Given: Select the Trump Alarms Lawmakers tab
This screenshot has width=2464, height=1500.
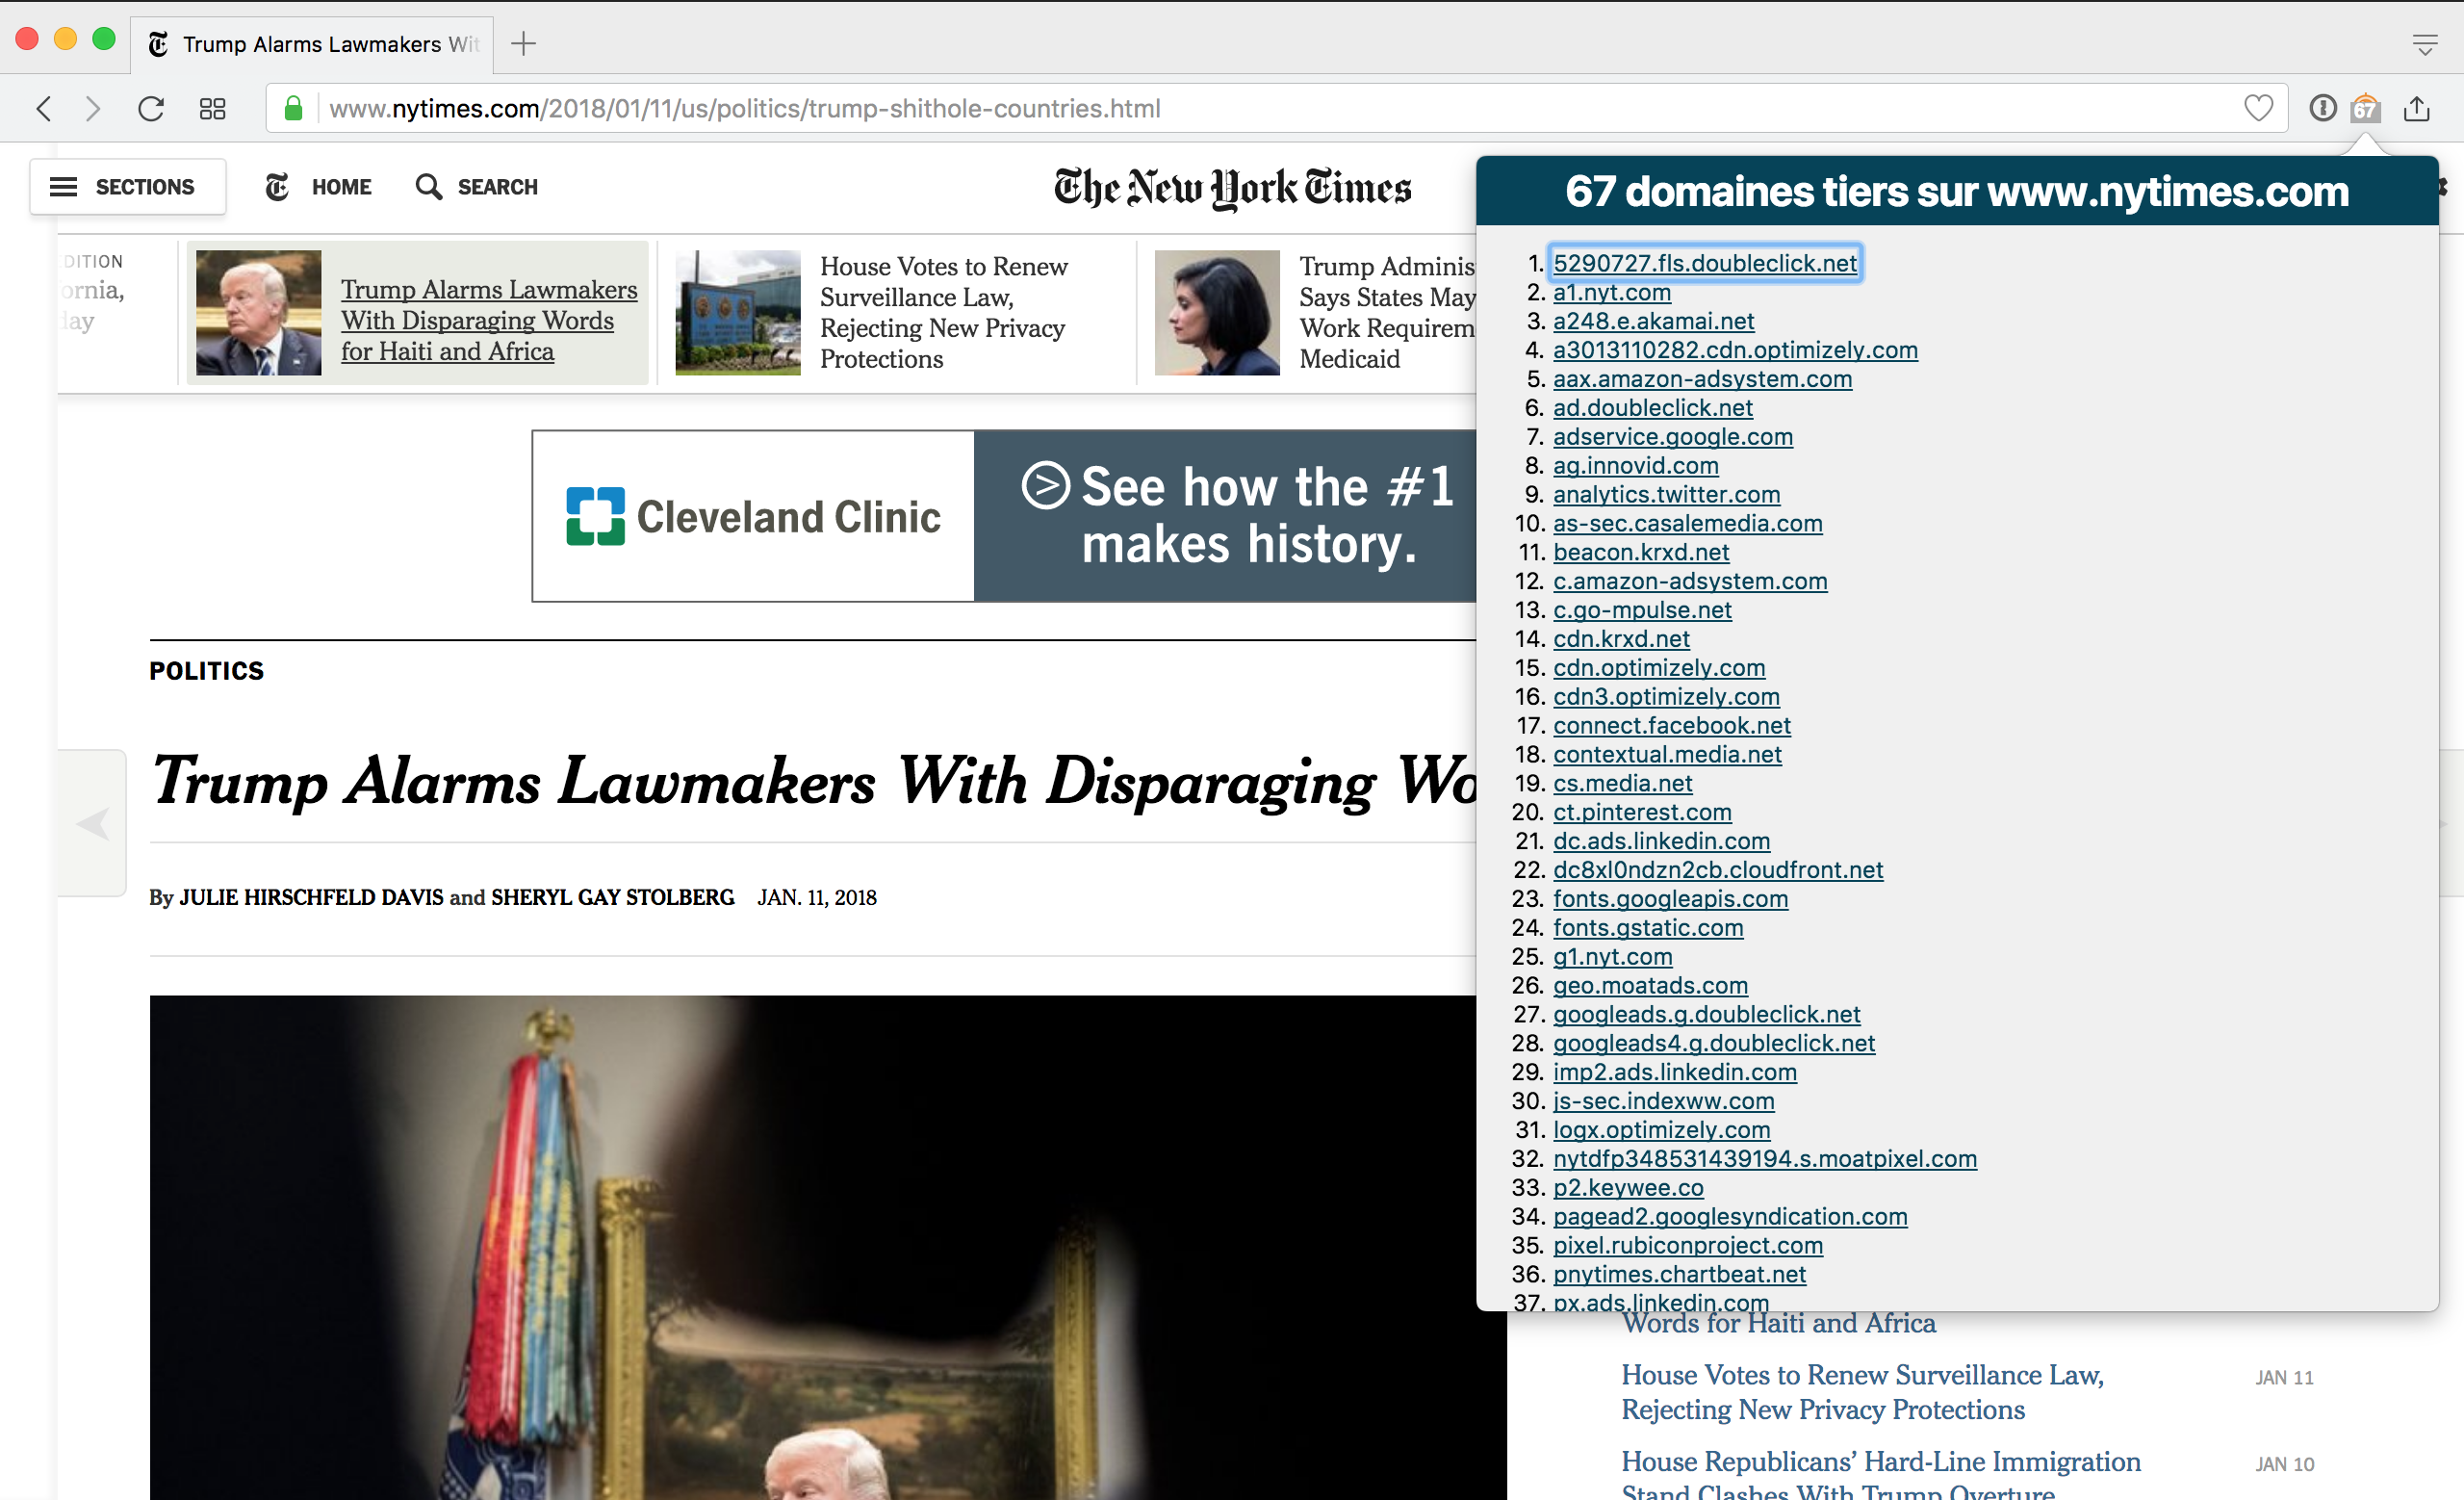Looking at the screenshot, I should coord(312,44).
